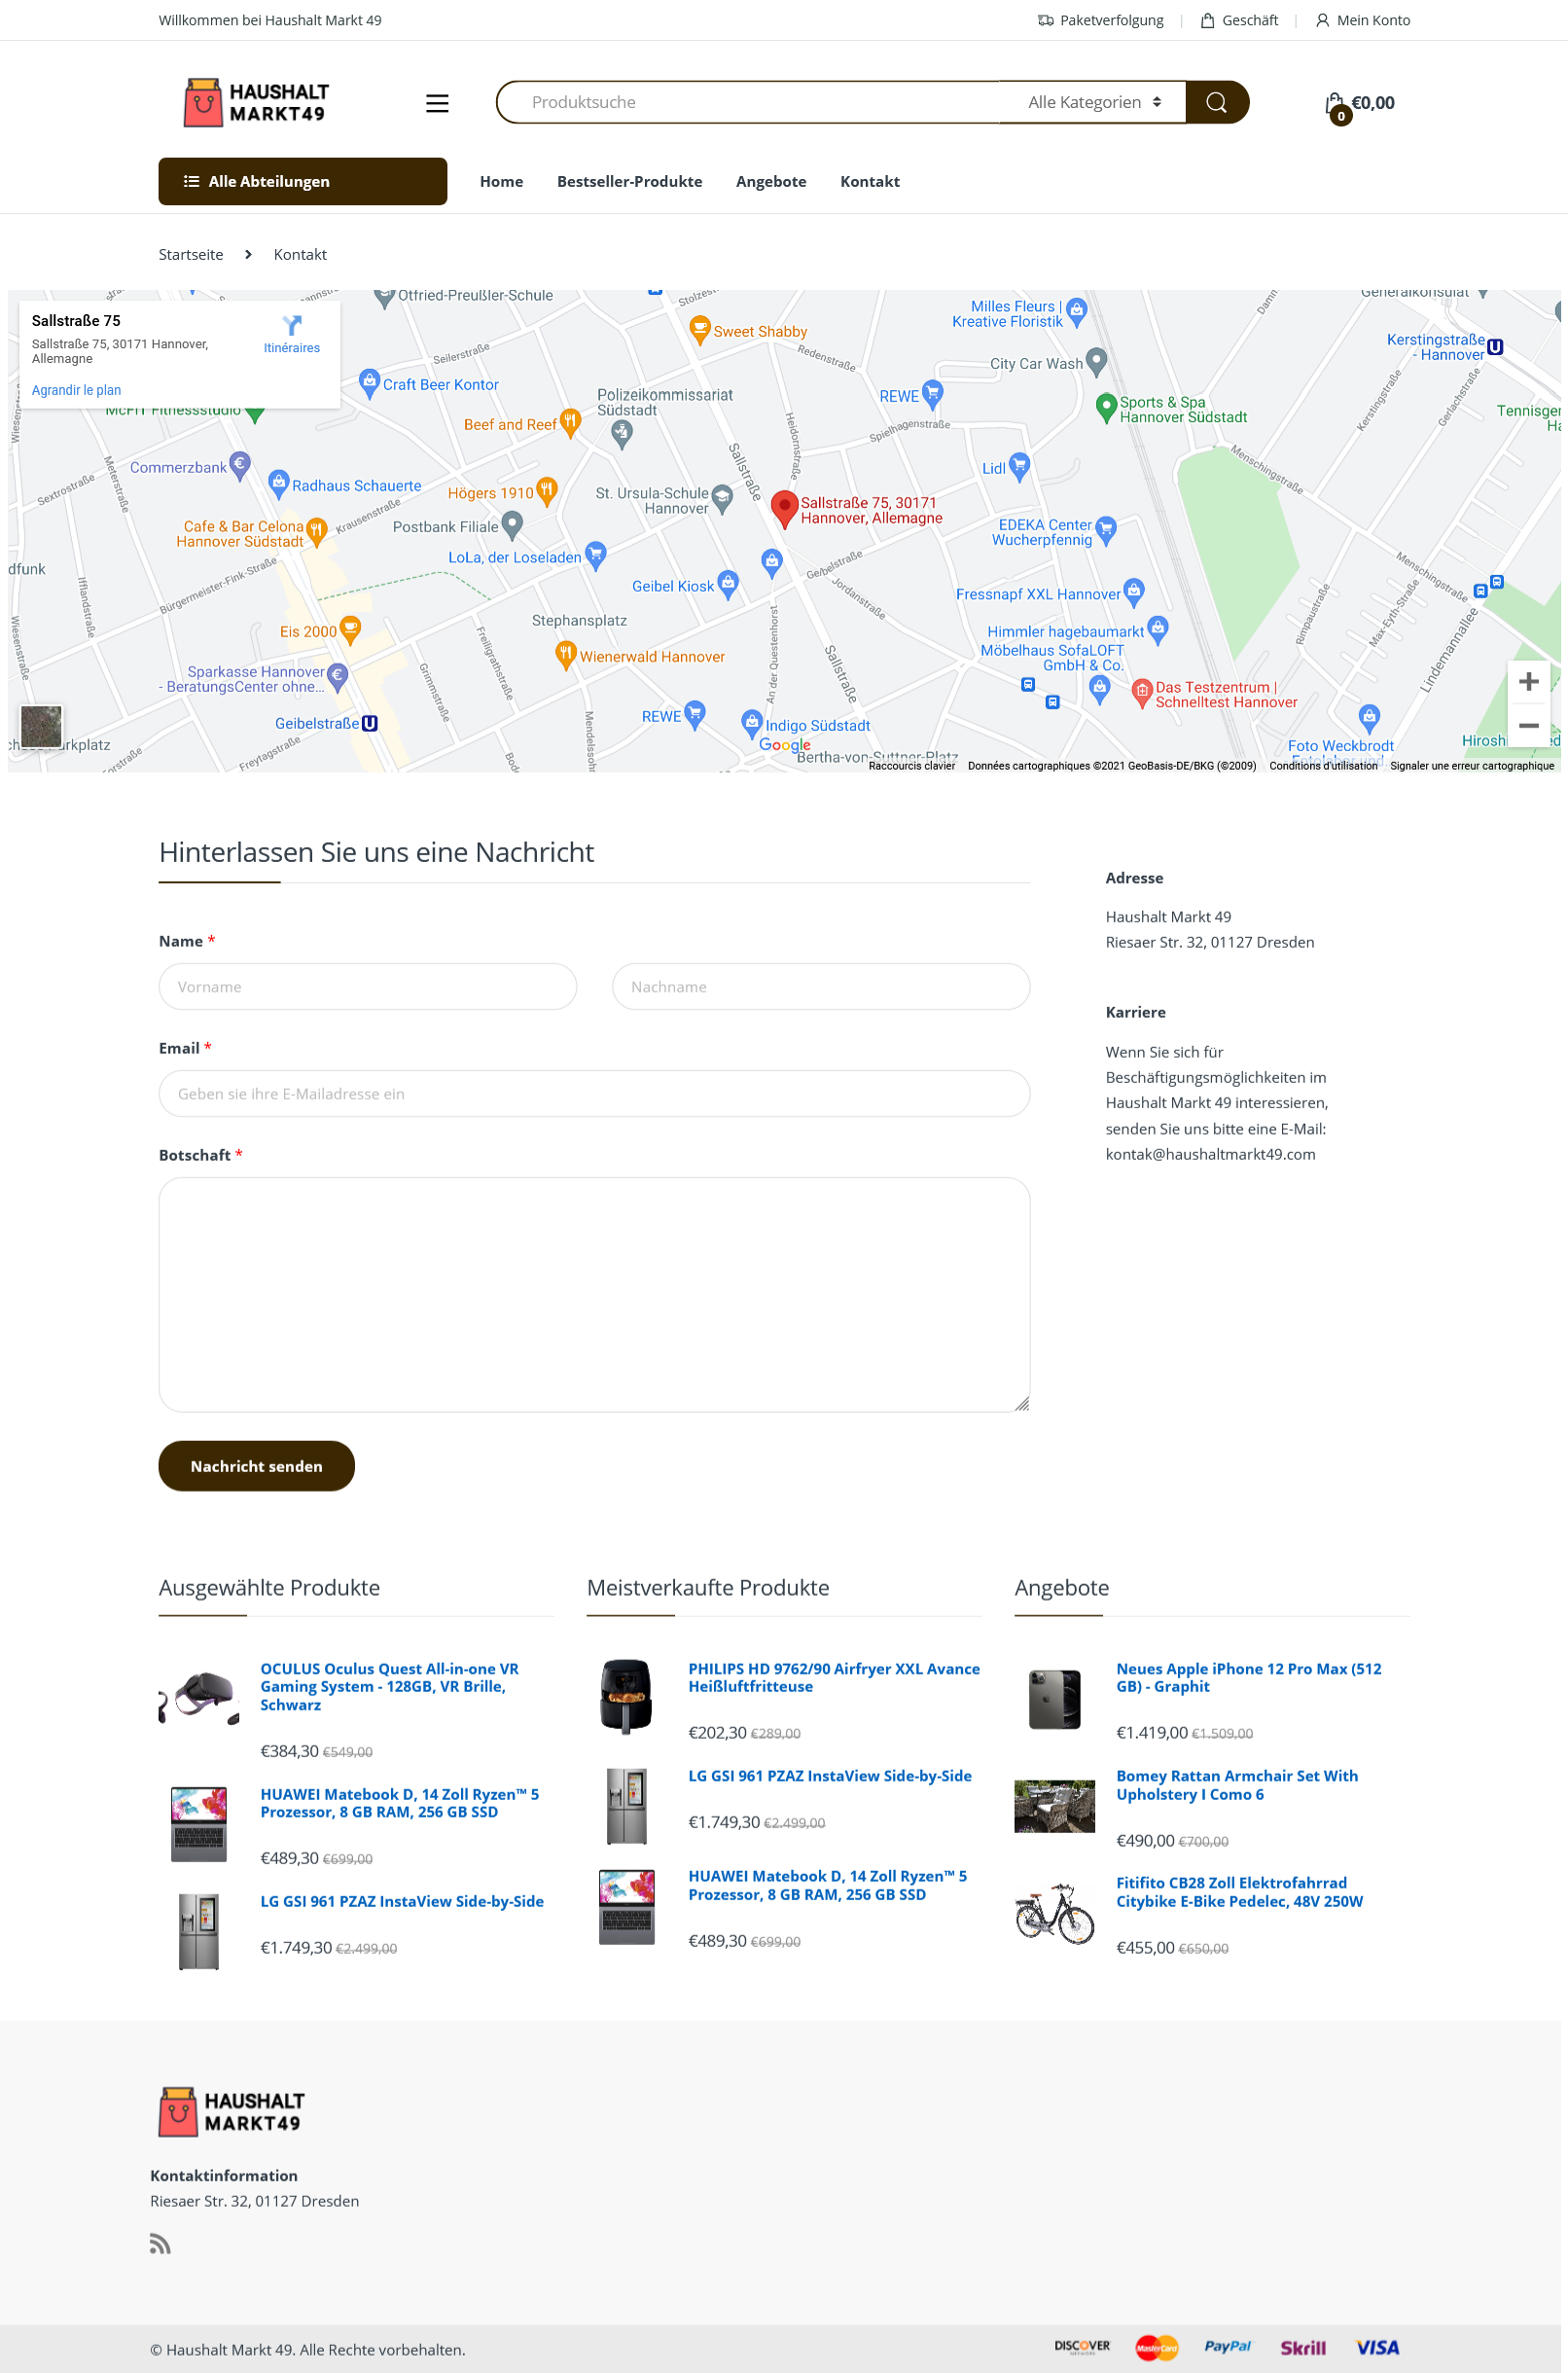
Task: Open Bomey Rattan Armchair Set link
Action: [1236, 1784]
